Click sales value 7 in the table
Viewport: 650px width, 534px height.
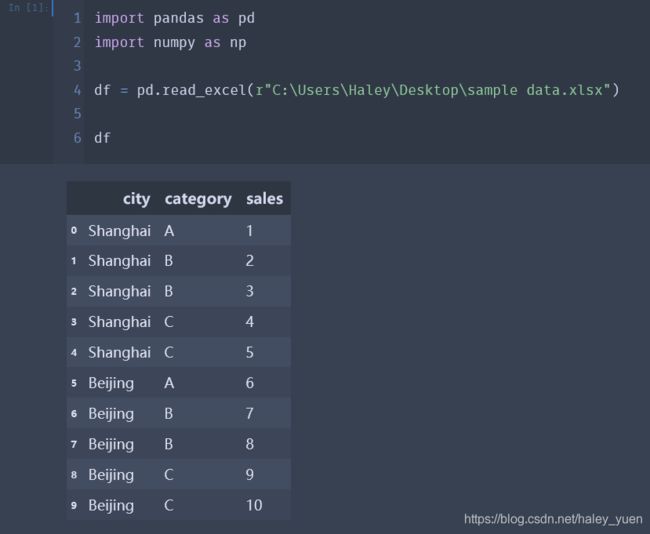(x=250, y=413)
